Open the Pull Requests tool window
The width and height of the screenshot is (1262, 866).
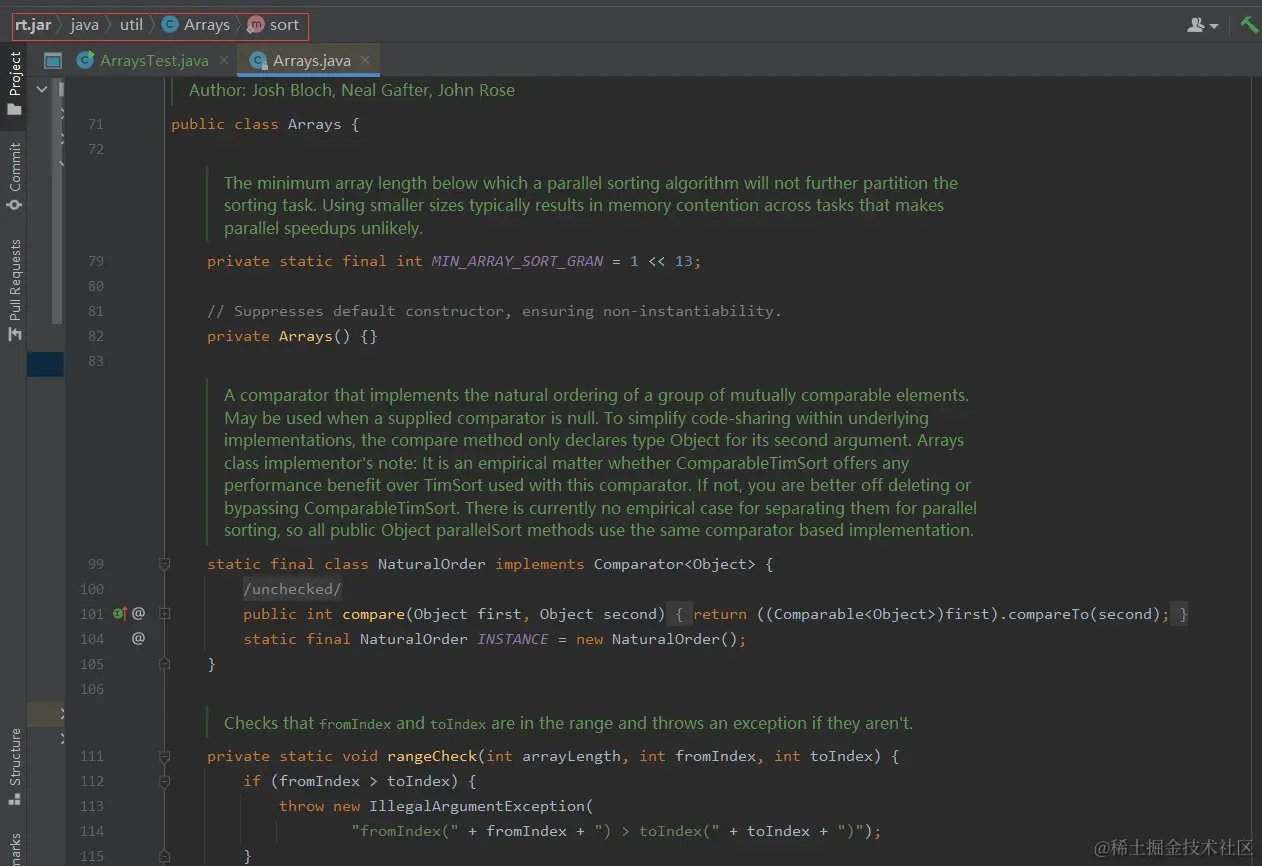(x=14, y=290)
